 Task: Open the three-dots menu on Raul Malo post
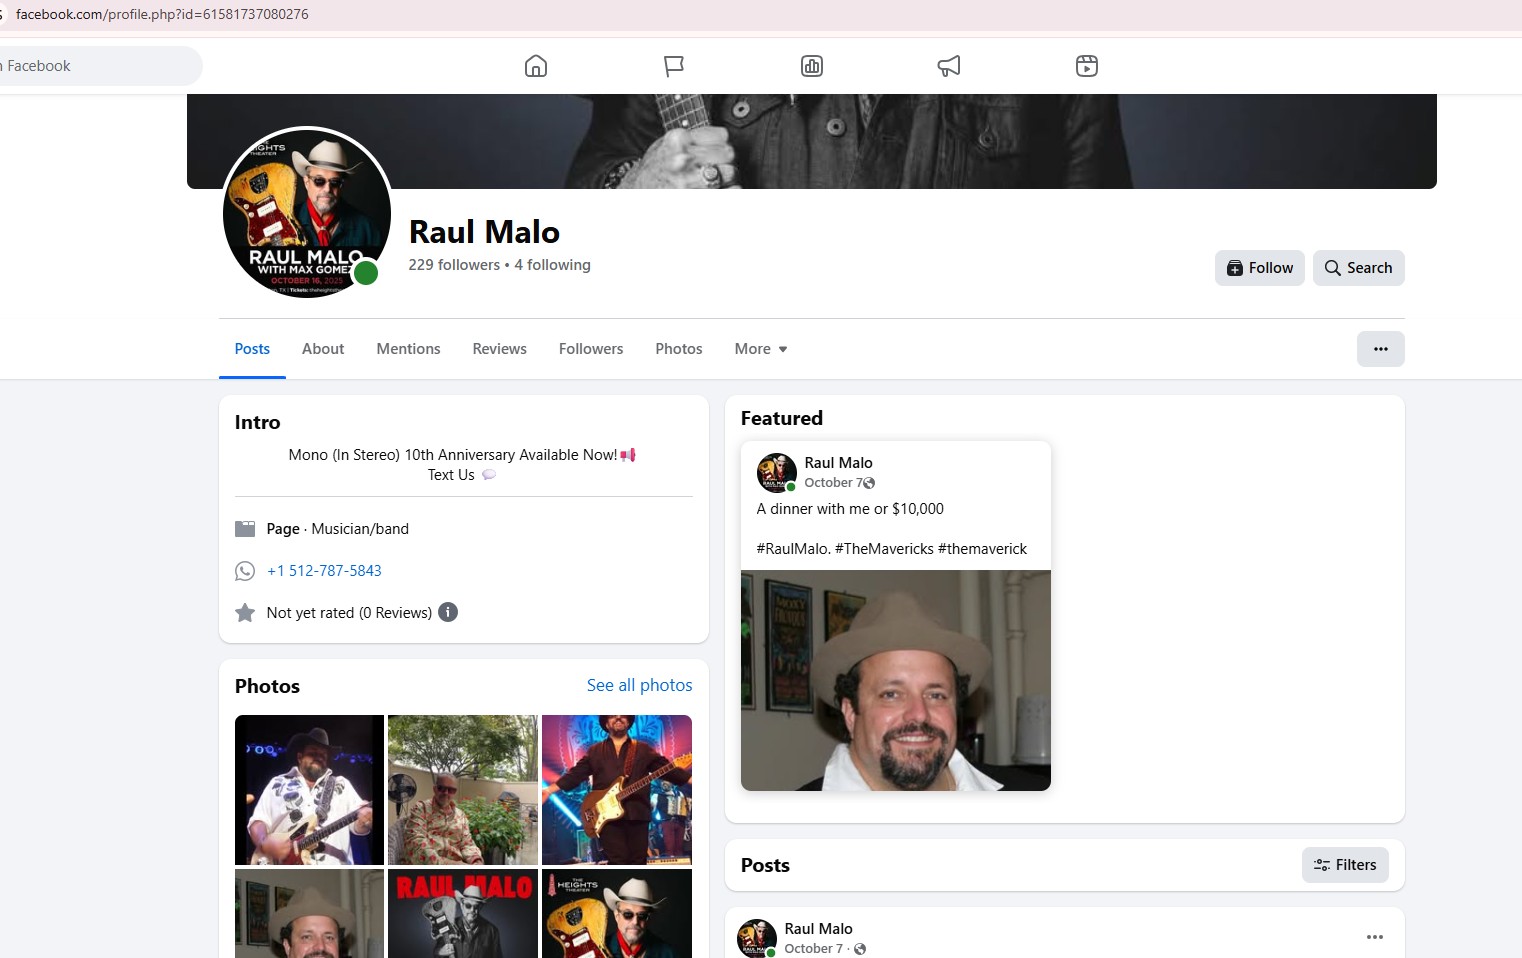(x=1375, y=937)
